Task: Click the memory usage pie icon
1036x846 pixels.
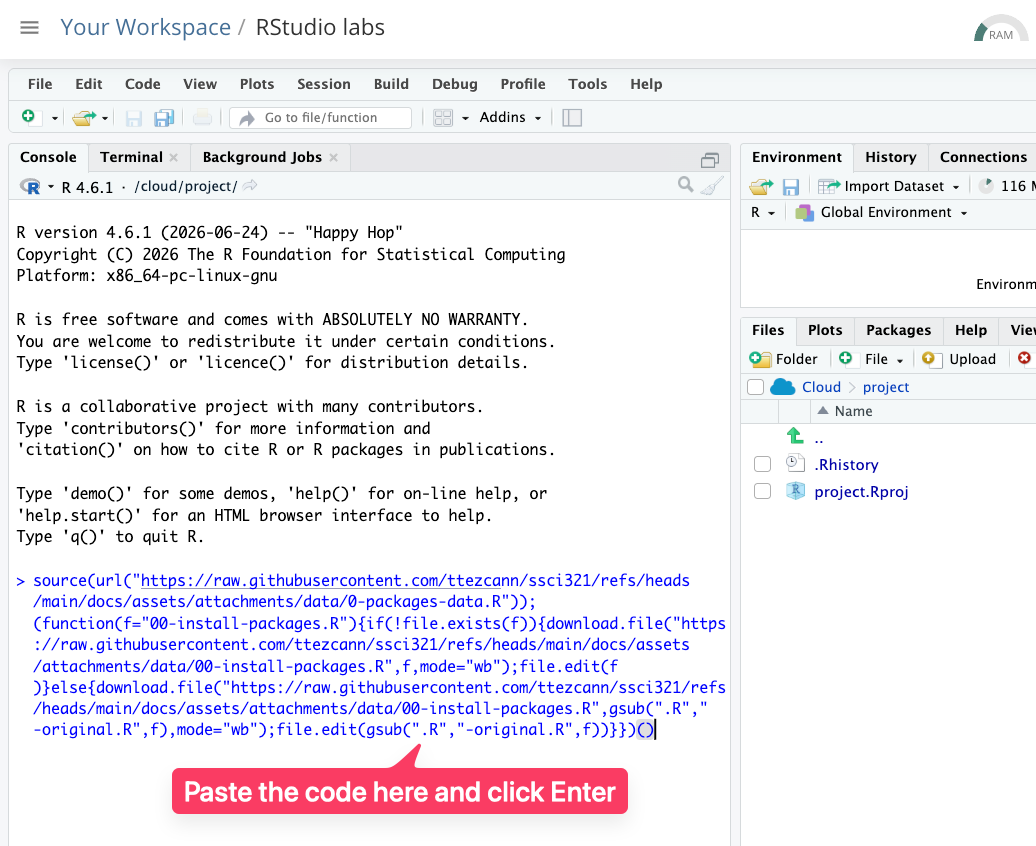Action: 986,186
